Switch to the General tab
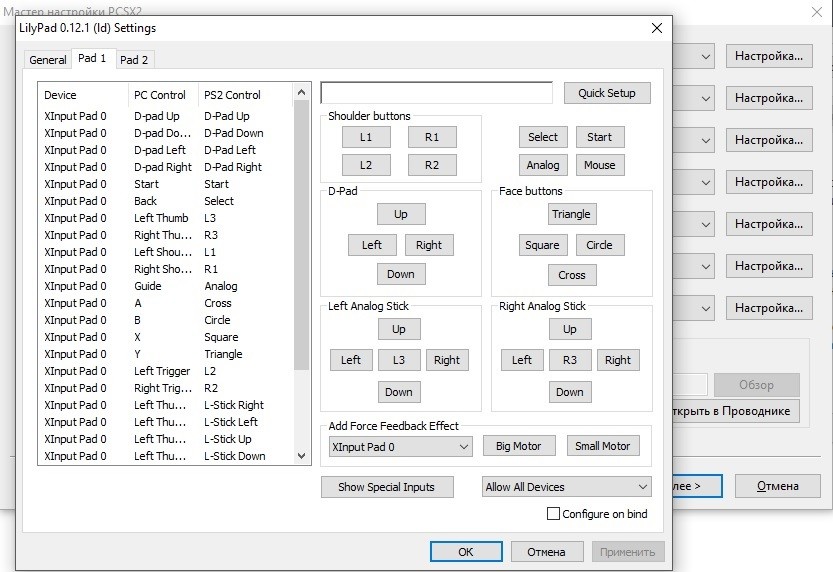The image size is (833, 572). (x=47, y=60)
